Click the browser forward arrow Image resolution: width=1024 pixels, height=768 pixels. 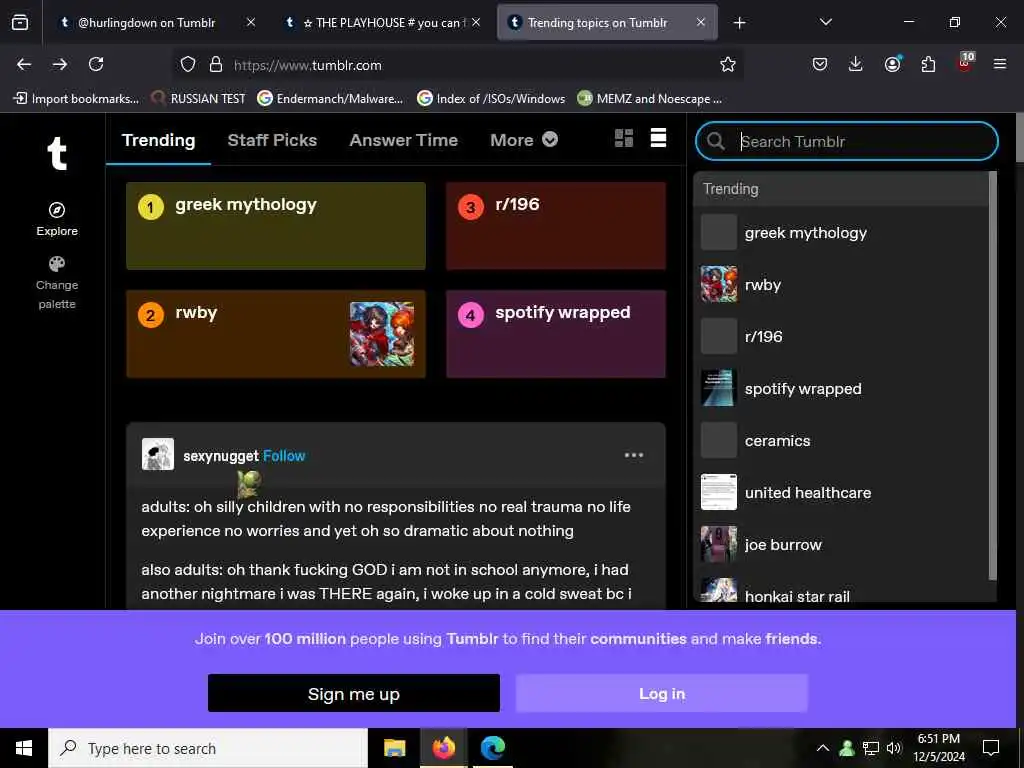tap(60, 64)
